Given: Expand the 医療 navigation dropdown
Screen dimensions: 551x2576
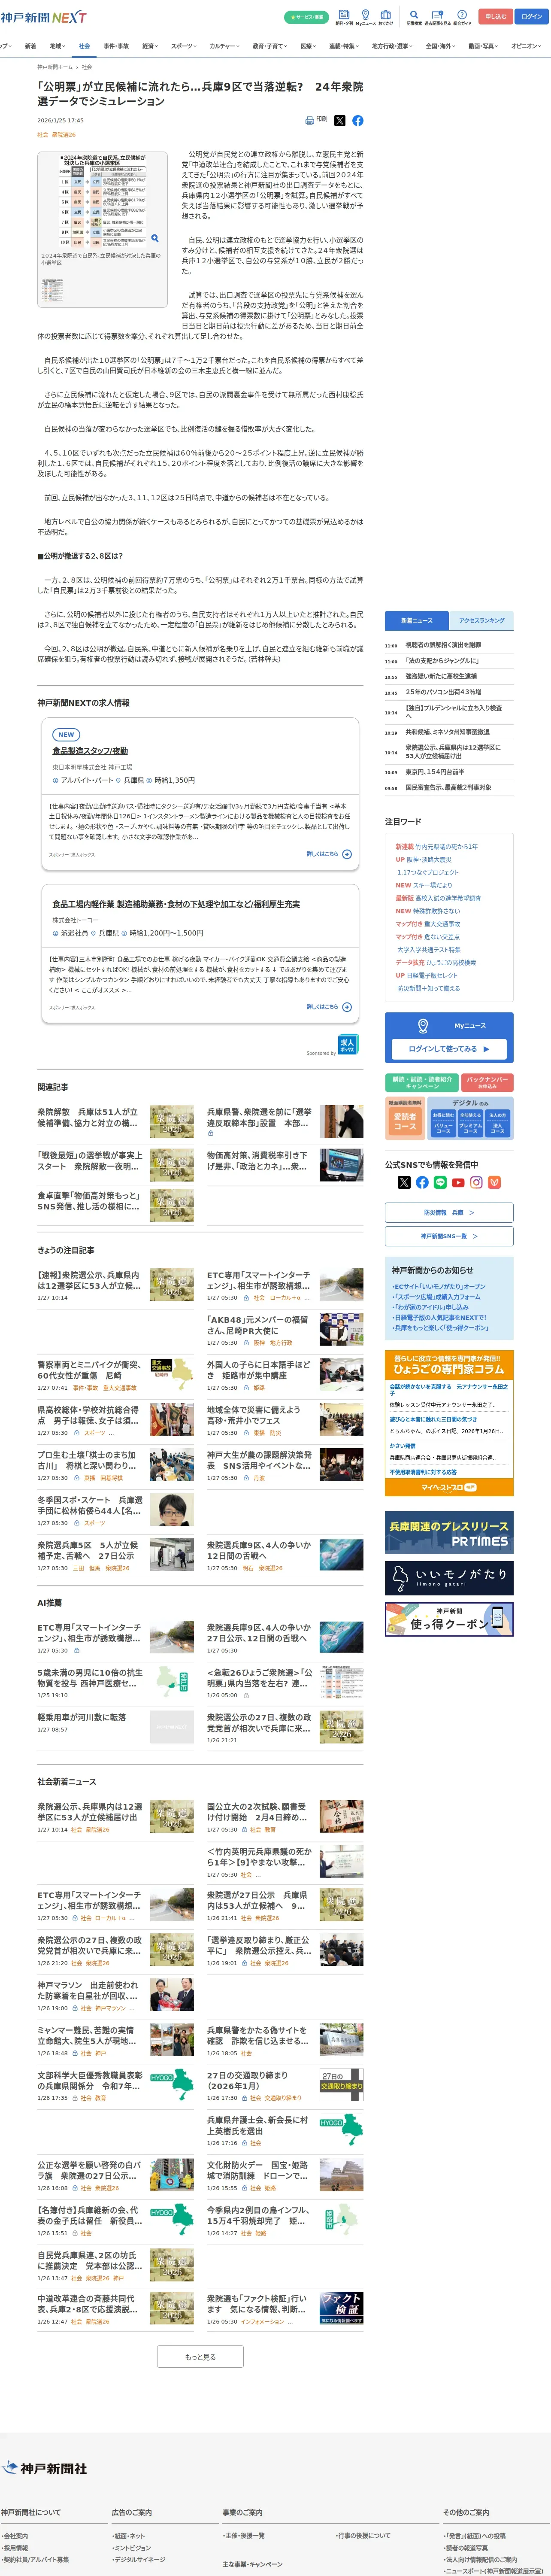Looking at the screenshot, I should (x=309, y=46).
